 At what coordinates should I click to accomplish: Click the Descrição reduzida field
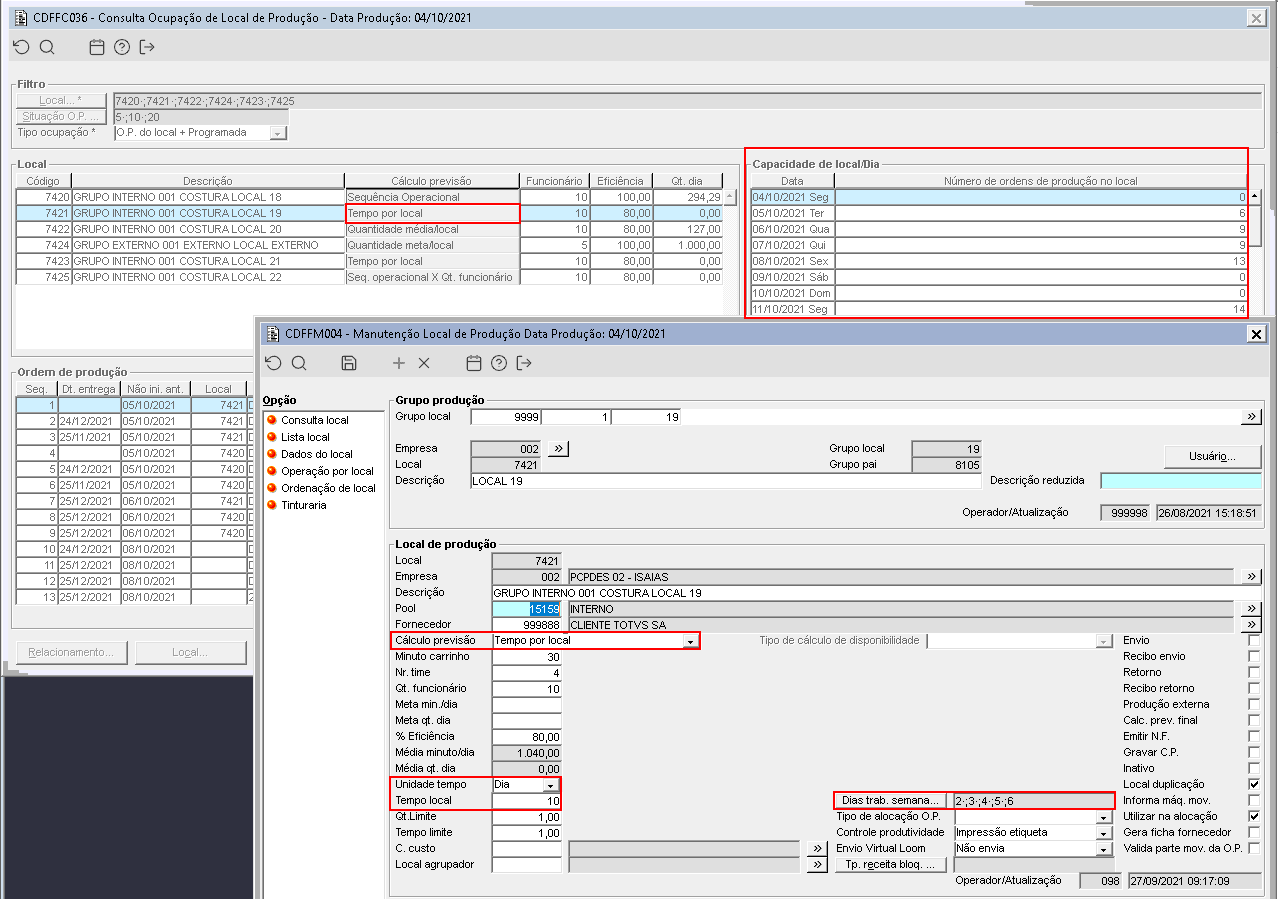pos(1181,481)
